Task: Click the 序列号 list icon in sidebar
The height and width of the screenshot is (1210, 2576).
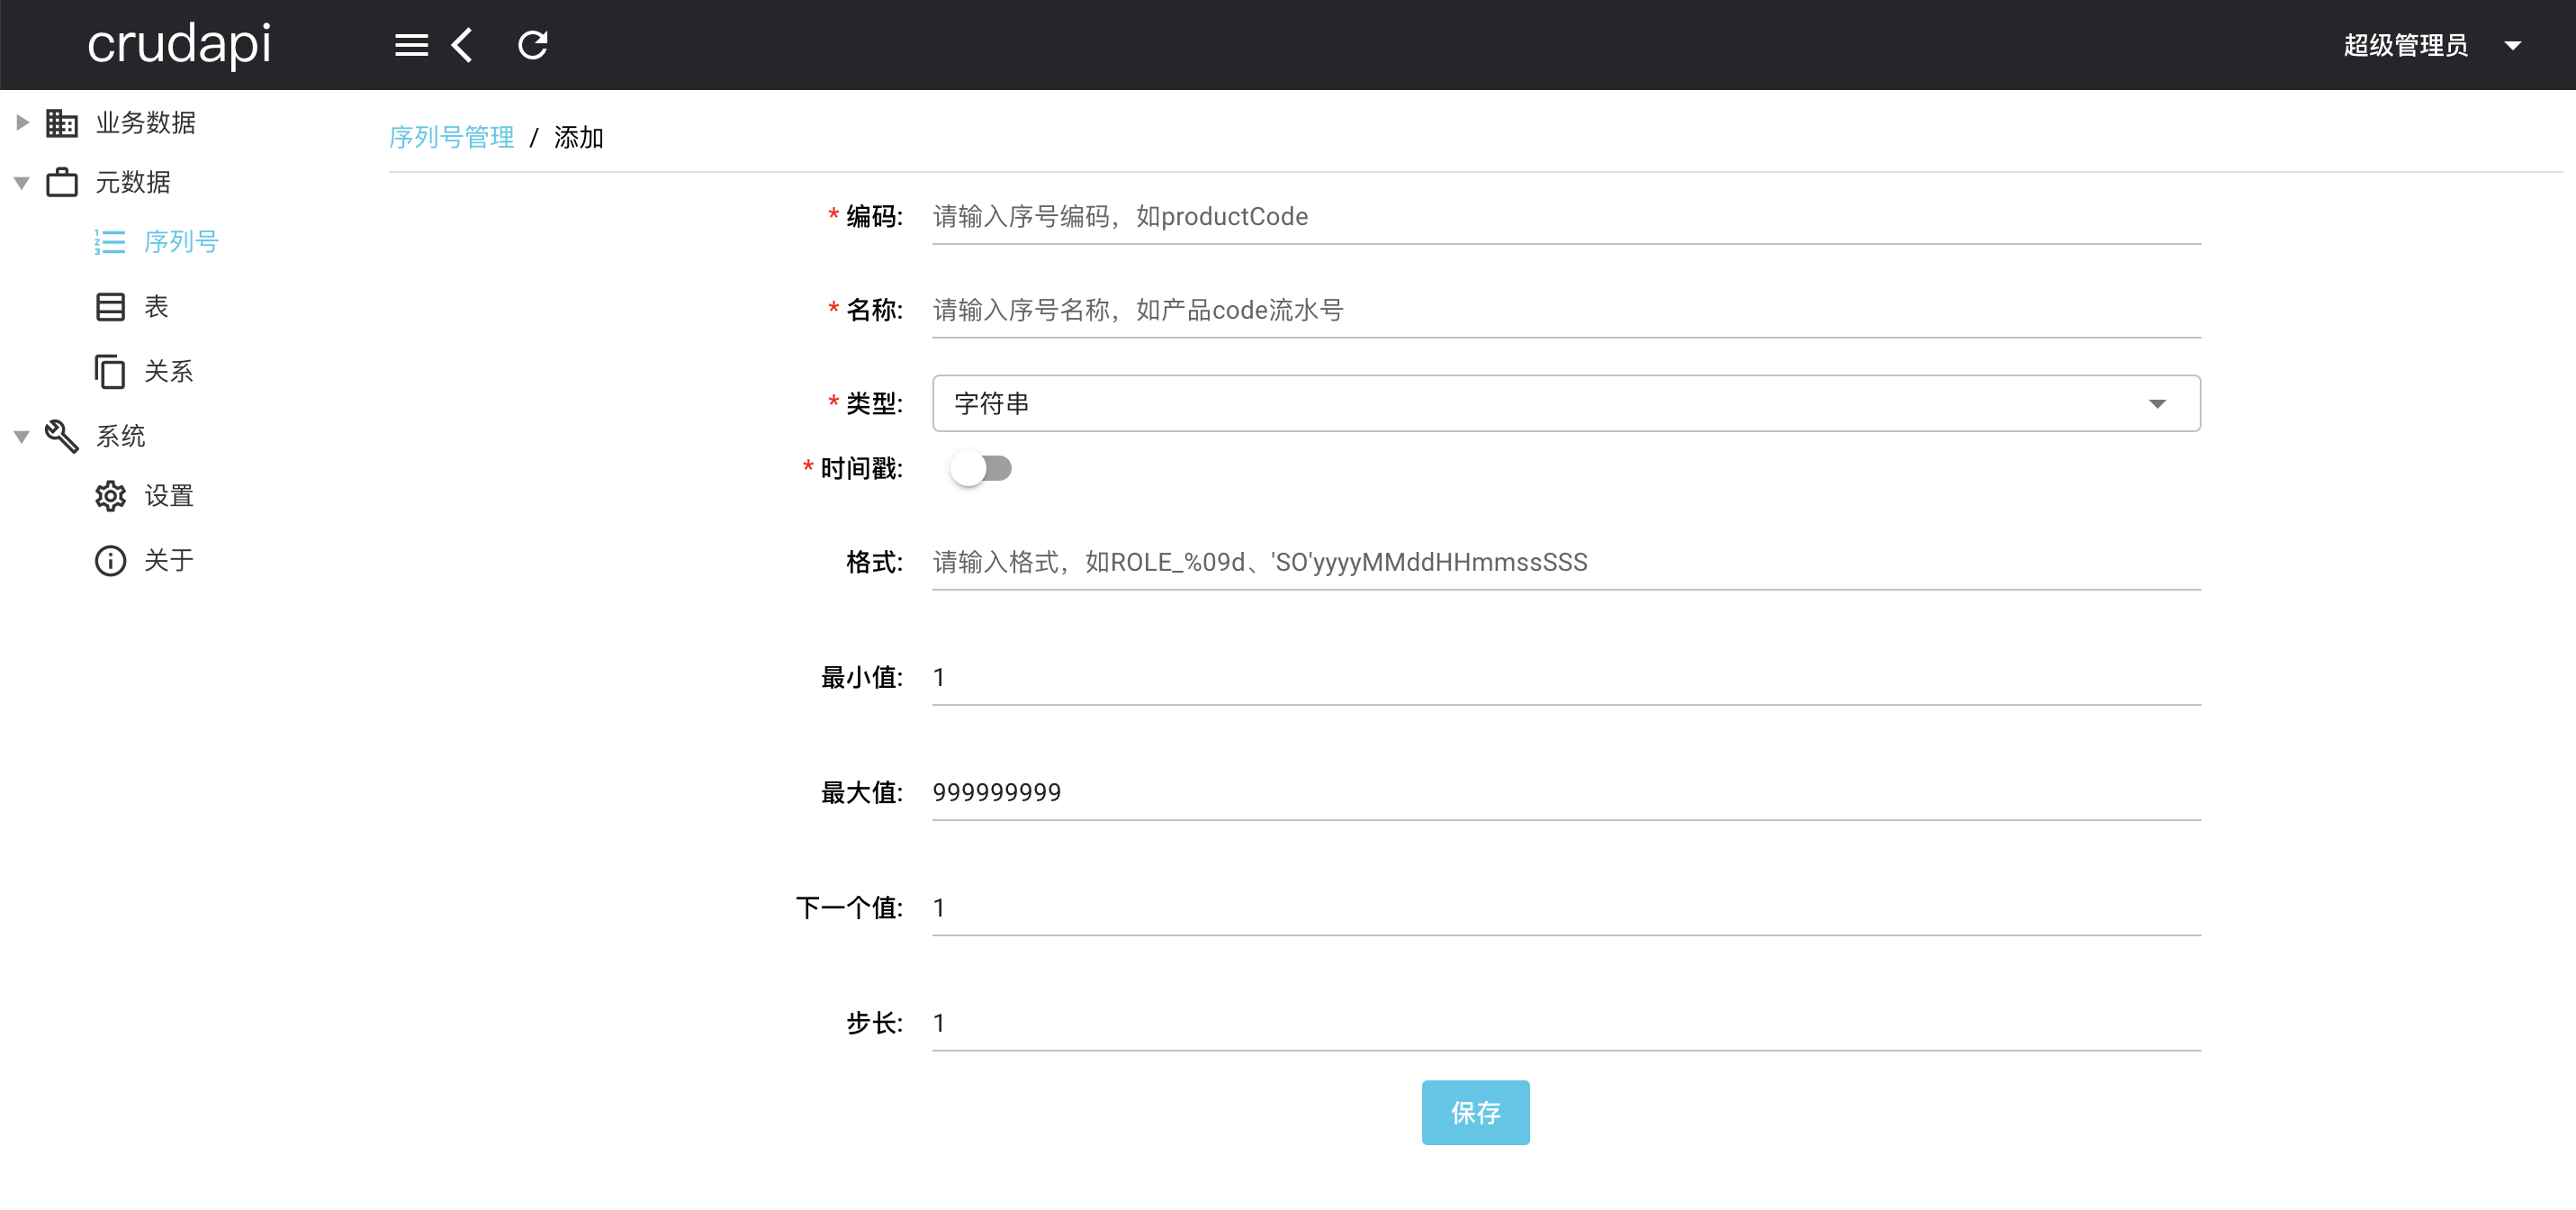Action: tap(110, 242)
